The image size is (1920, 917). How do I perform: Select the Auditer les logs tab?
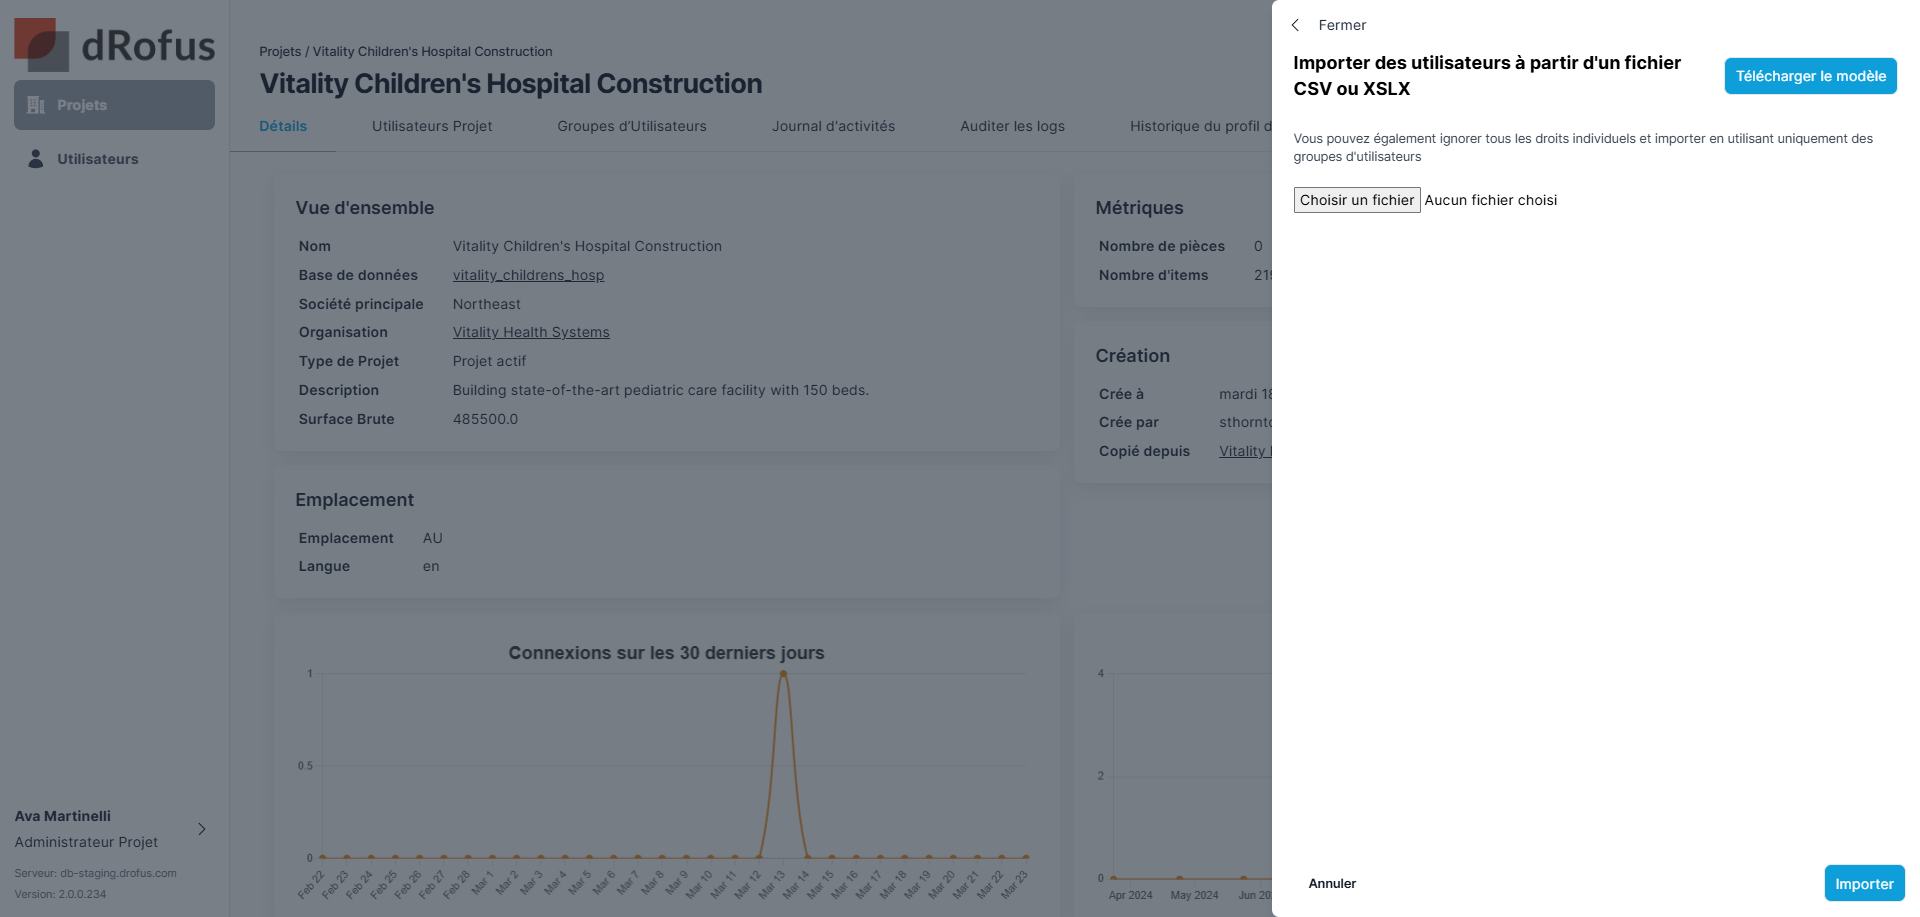pyautogui.click(x=1012, y=126)
